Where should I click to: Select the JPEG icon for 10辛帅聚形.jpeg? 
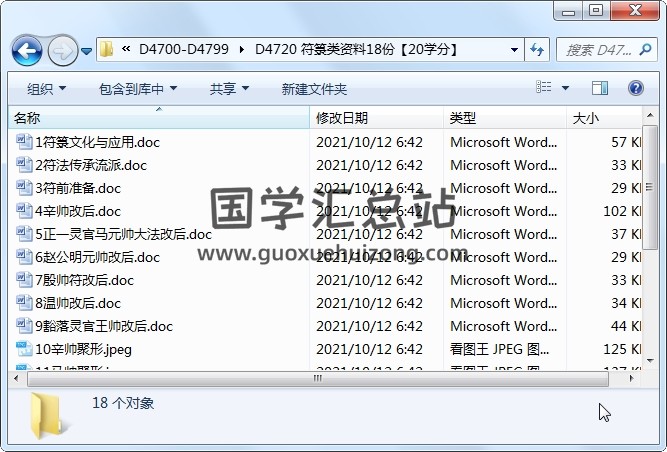point(24,349)
